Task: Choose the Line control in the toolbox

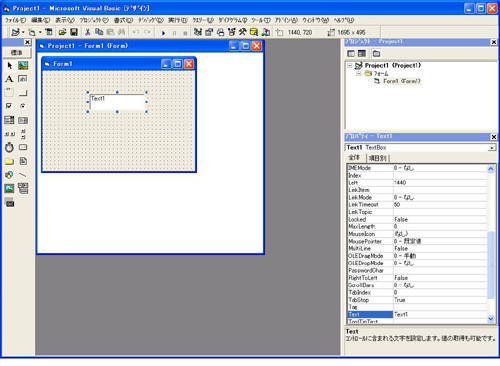Action: coord(23,175)
